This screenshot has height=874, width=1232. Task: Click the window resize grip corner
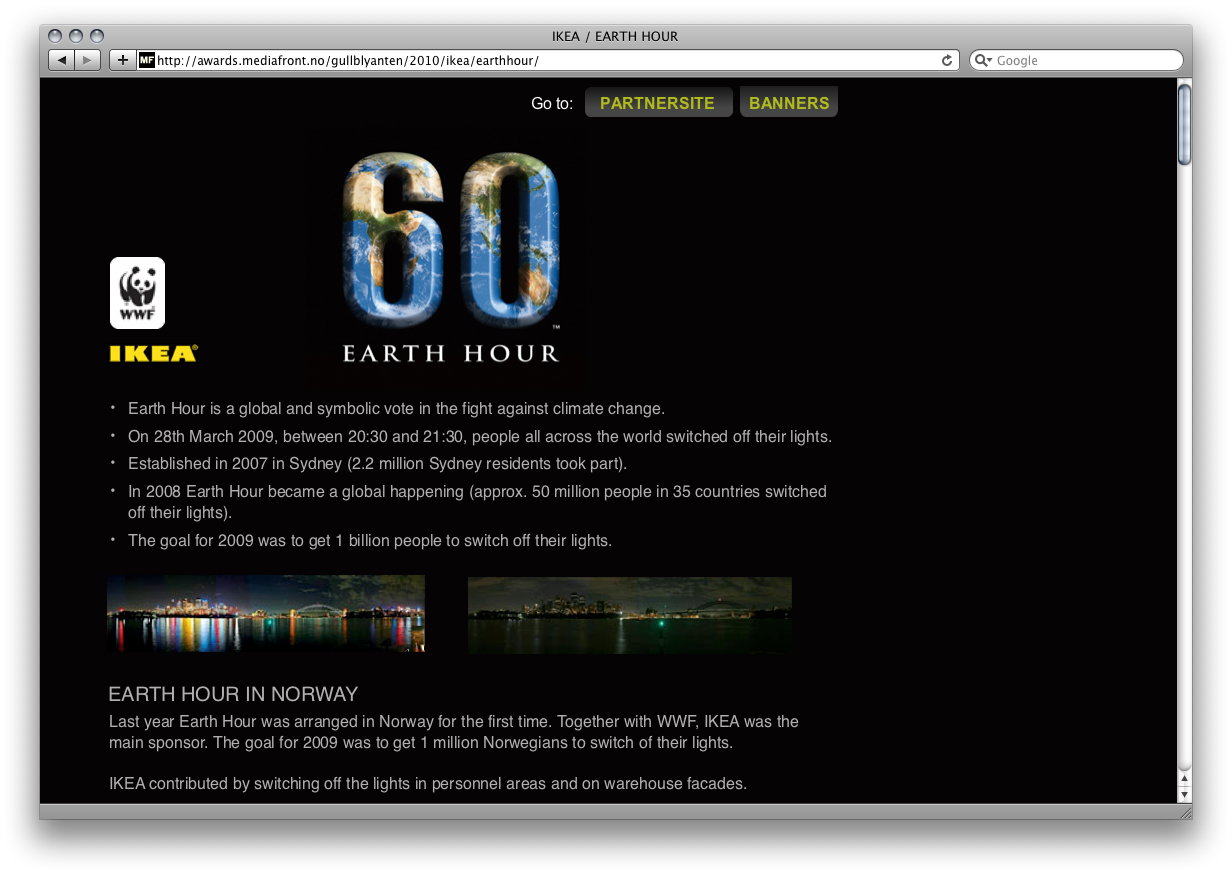pos(1185,812)
